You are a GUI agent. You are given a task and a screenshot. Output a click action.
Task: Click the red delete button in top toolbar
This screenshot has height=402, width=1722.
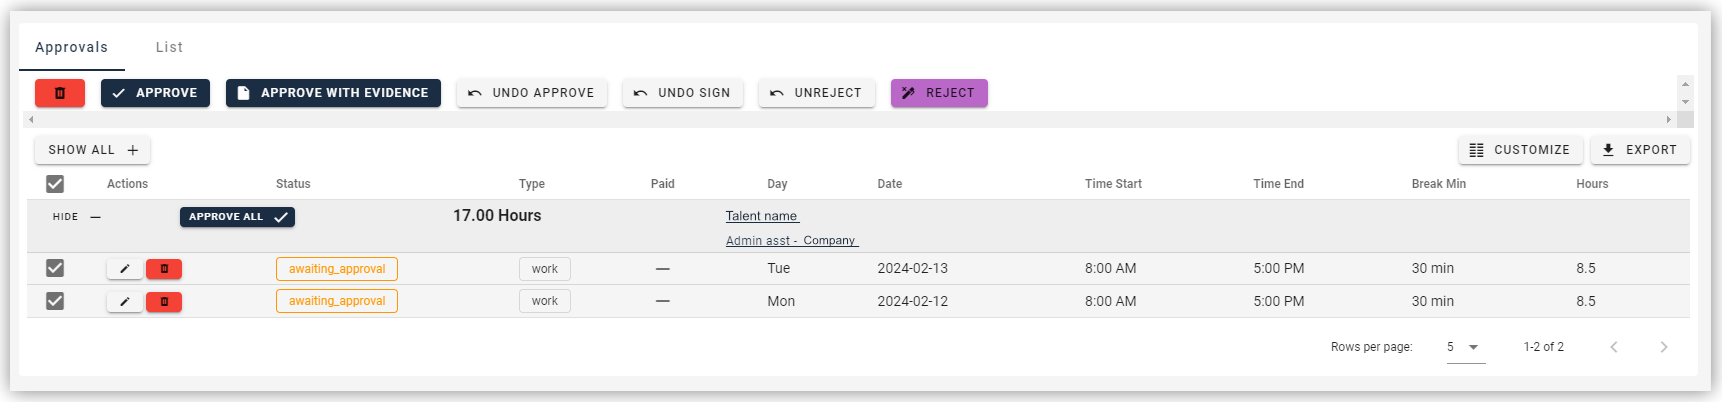(60, 93)
